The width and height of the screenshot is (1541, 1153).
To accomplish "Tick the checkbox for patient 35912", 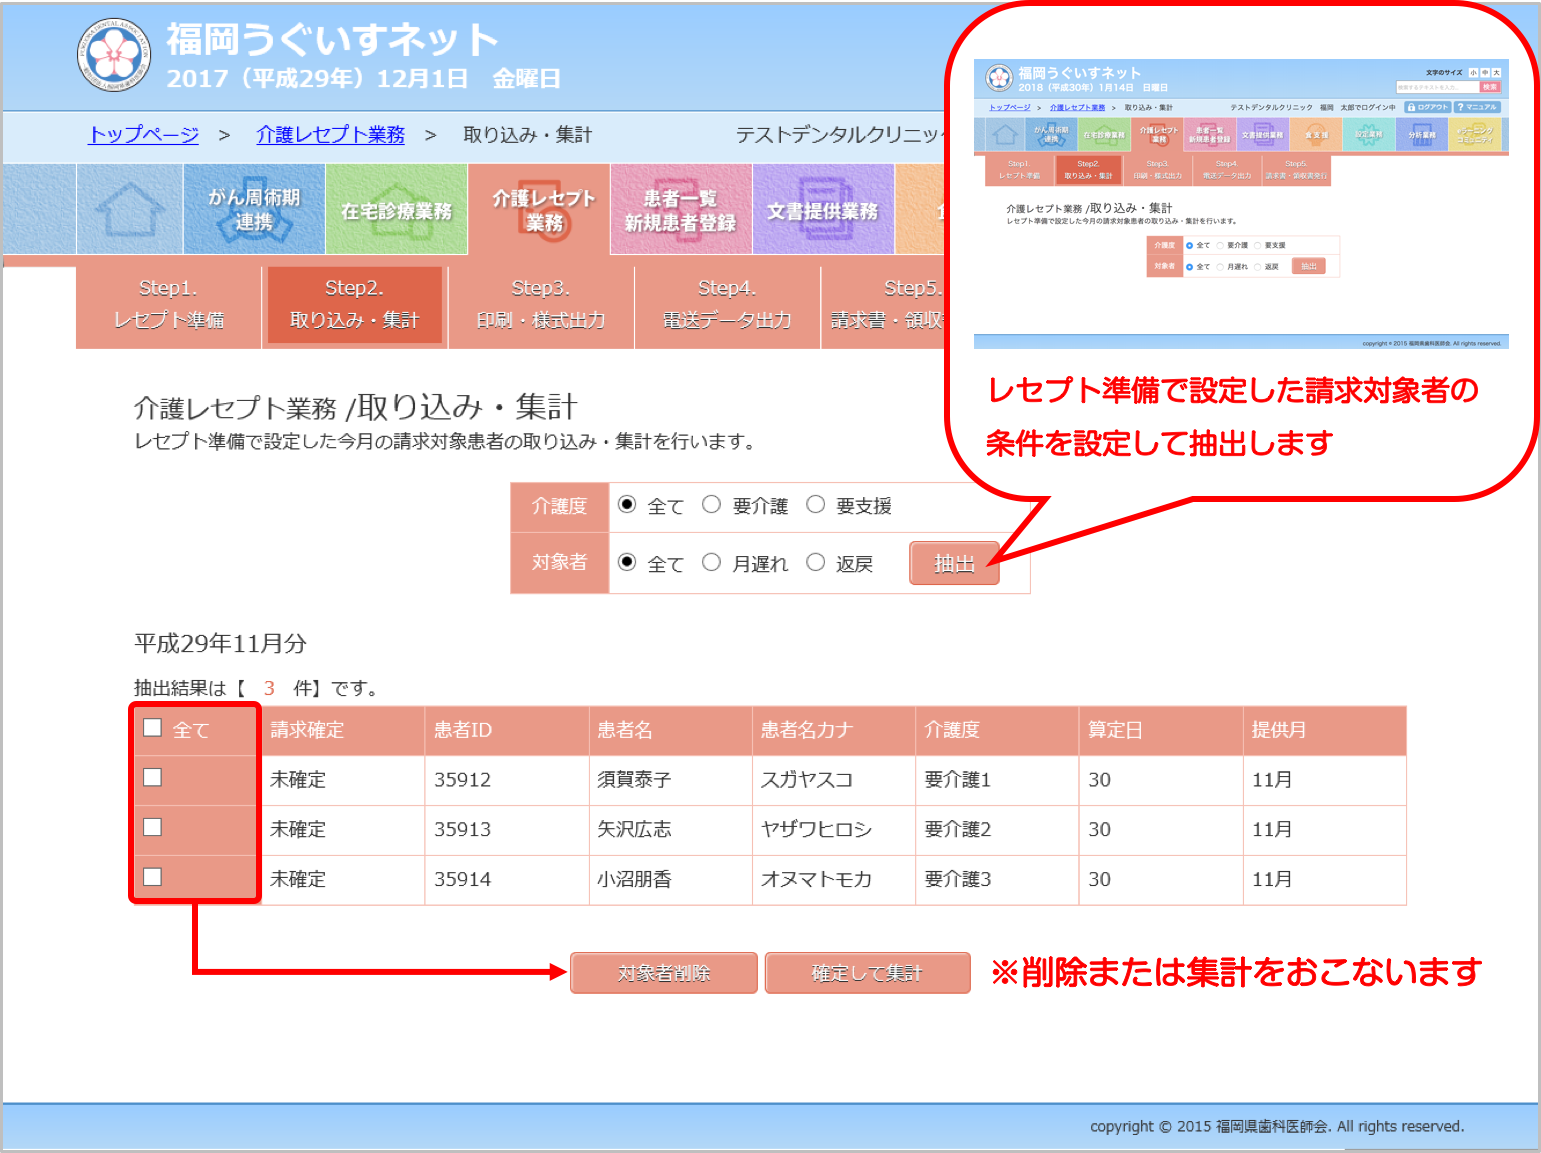I will [x=153, y=778].
